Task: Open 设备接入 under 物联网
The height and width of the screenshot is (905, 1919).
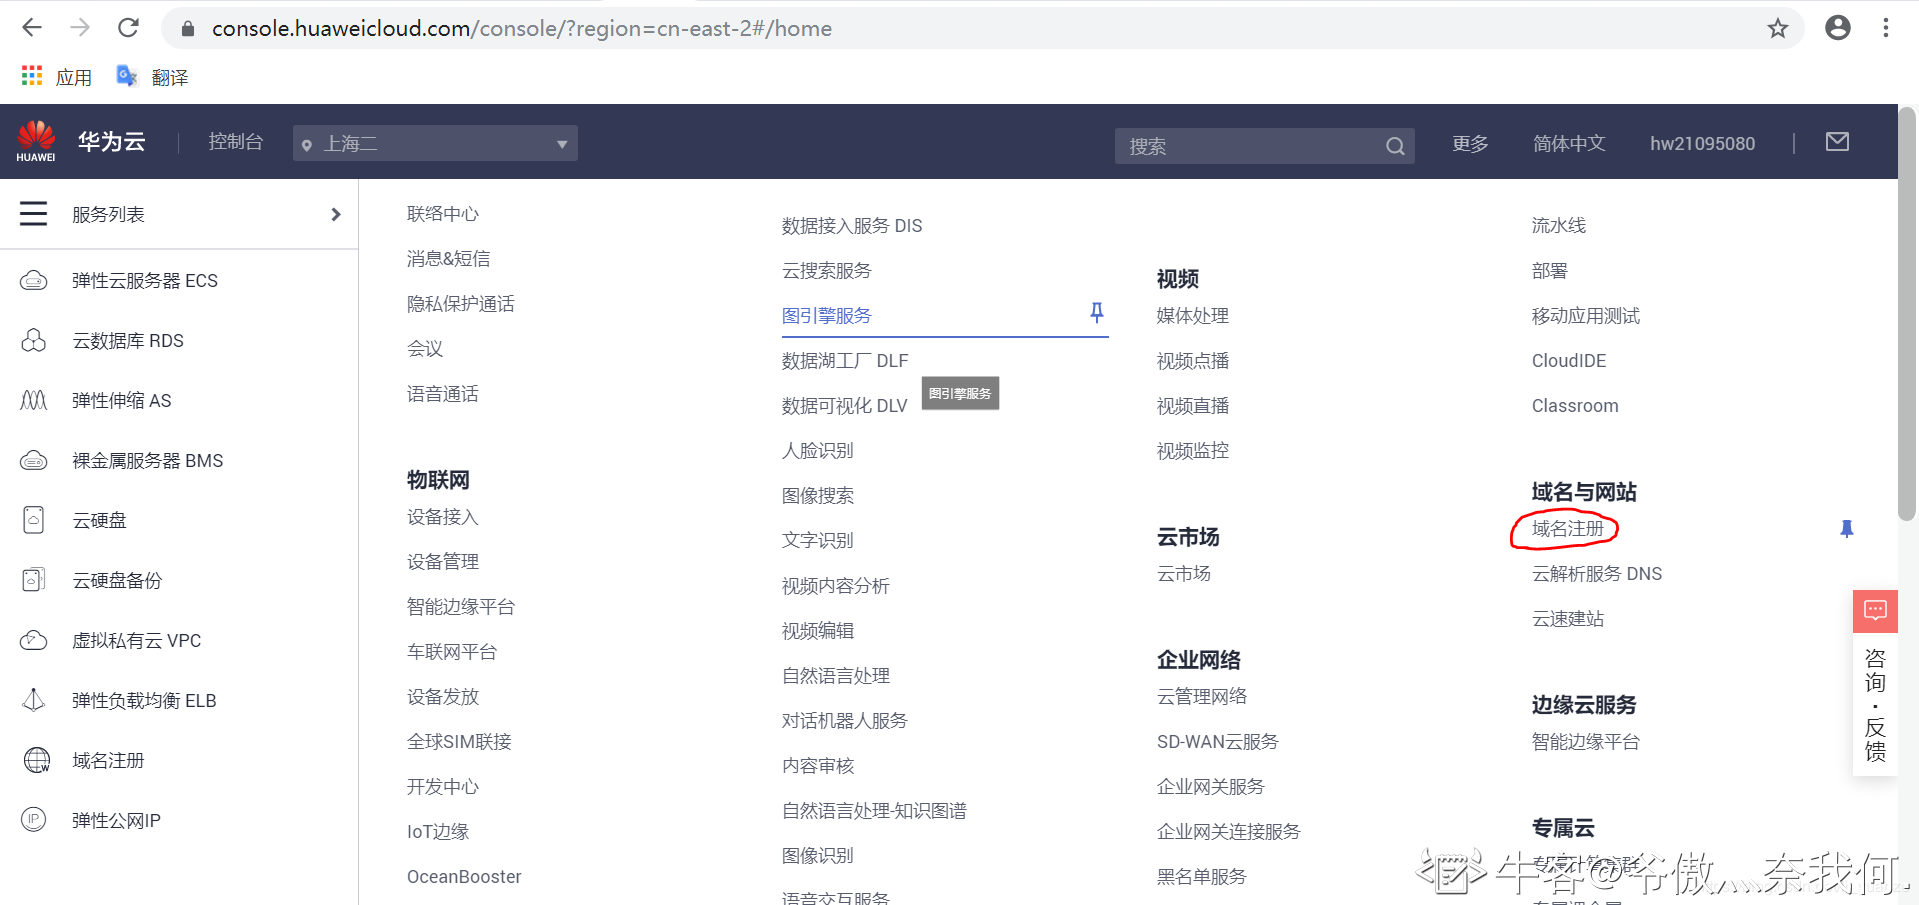Action: (x=443, y=517)
